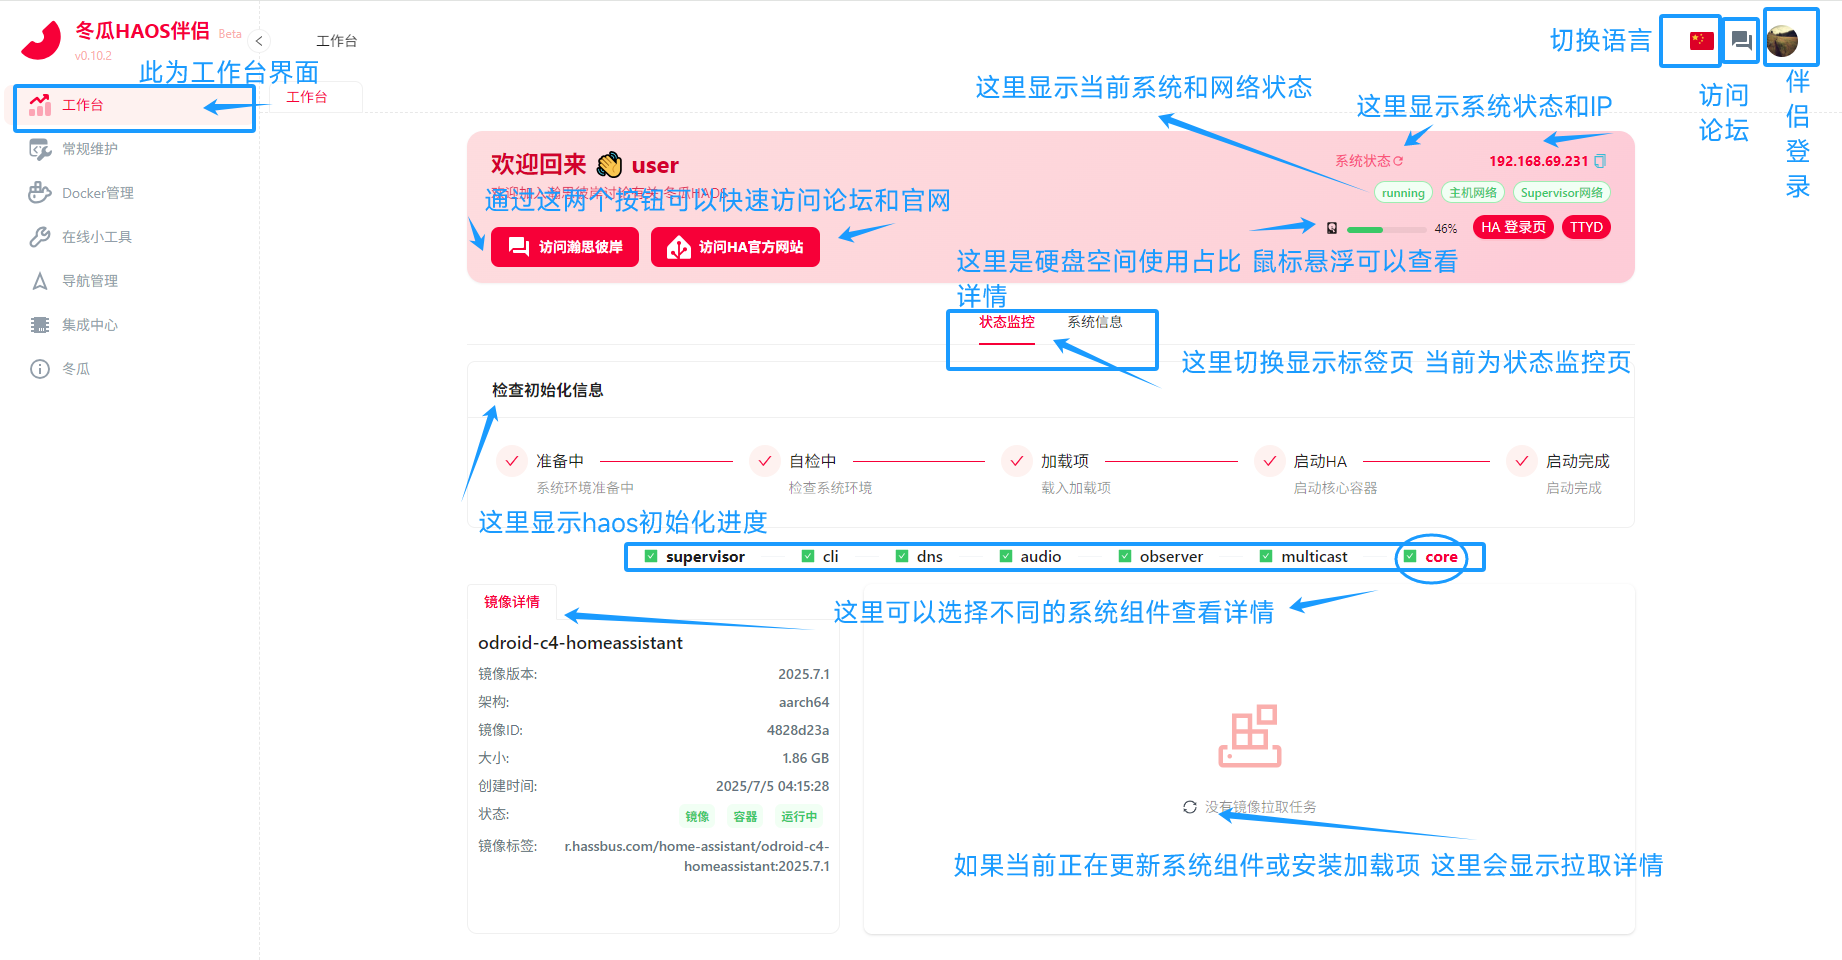The image size is (1842, 960).
Task: Select the supervisor component checkbox
Action: [x=651, y=557]
